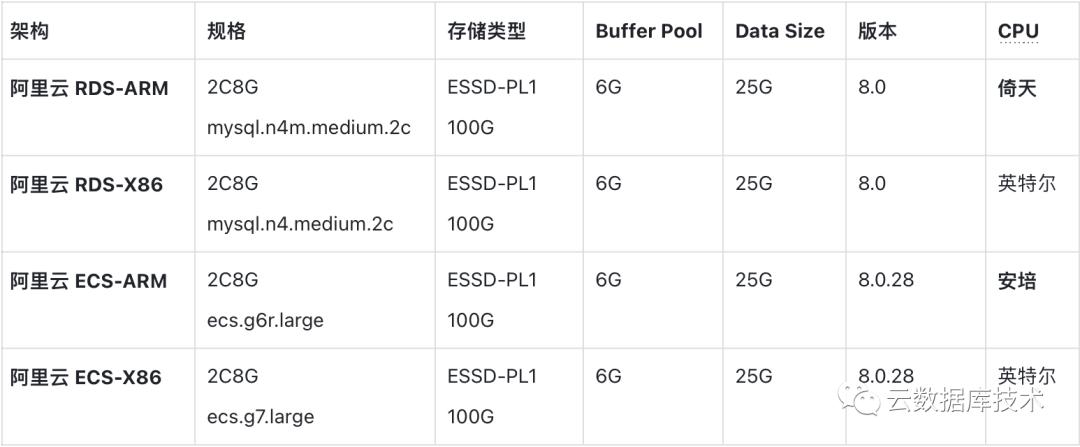Select the ecs.g6r.large spec text

click(265, 321)
